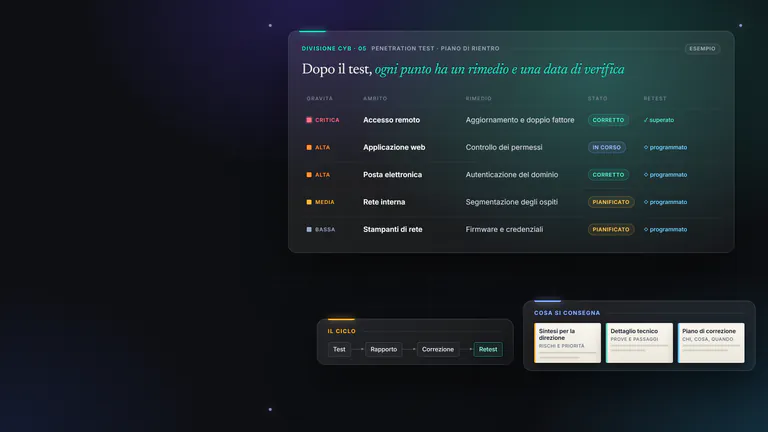Choose the Rapporto step in Il ciclo
768x432 pixels.
coord(384,349)
